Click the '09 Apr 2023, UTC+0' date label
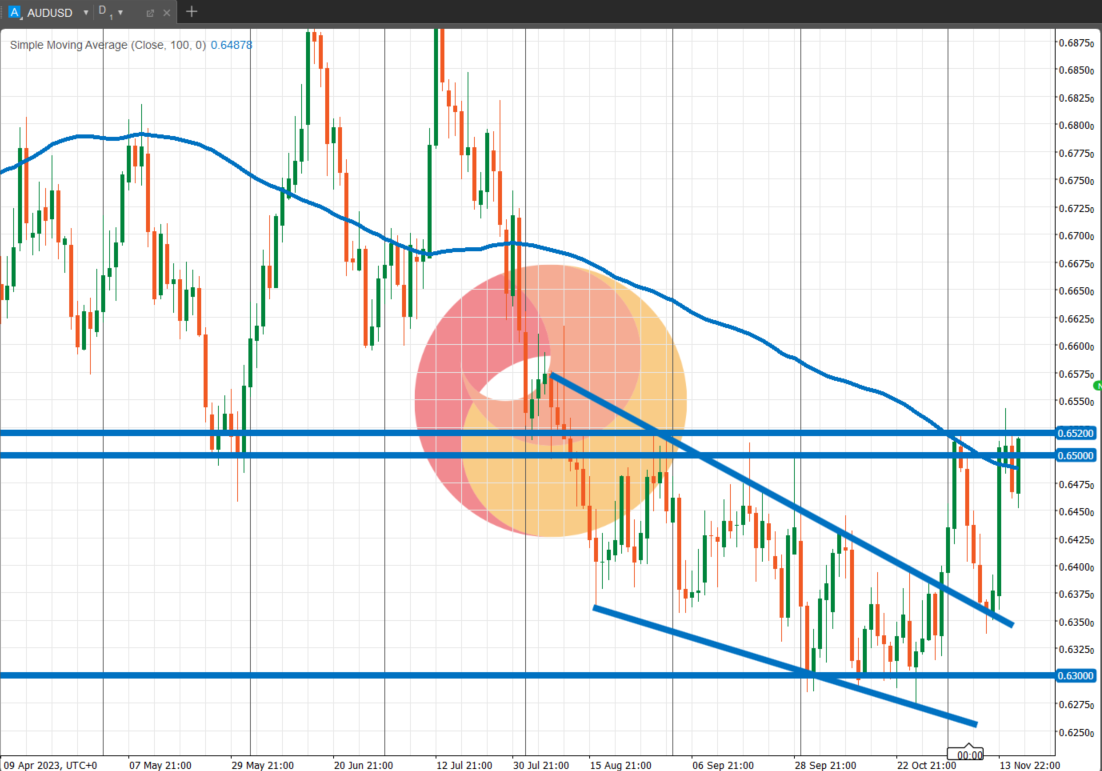 click(50, 765)
